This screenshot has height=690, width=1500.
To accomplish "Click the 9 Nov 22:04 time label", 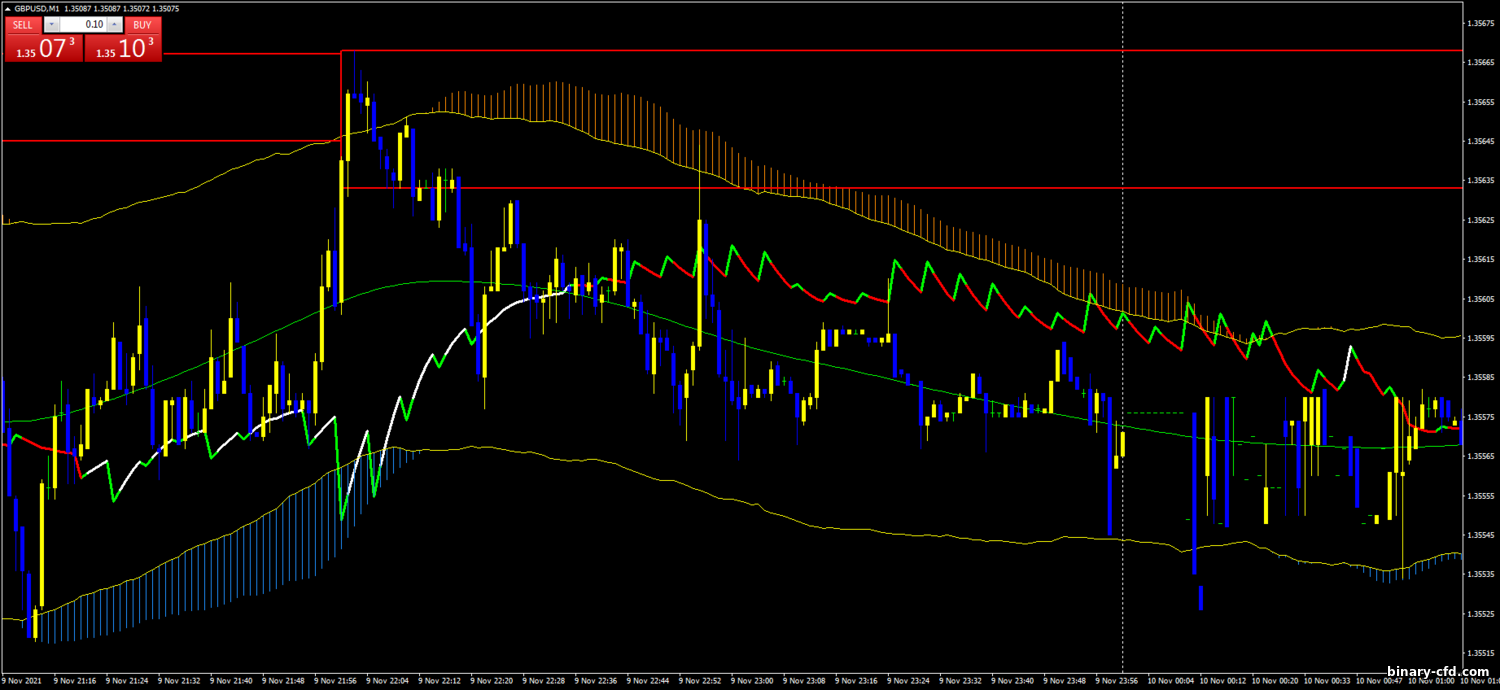I will click(x=386, y=681).
